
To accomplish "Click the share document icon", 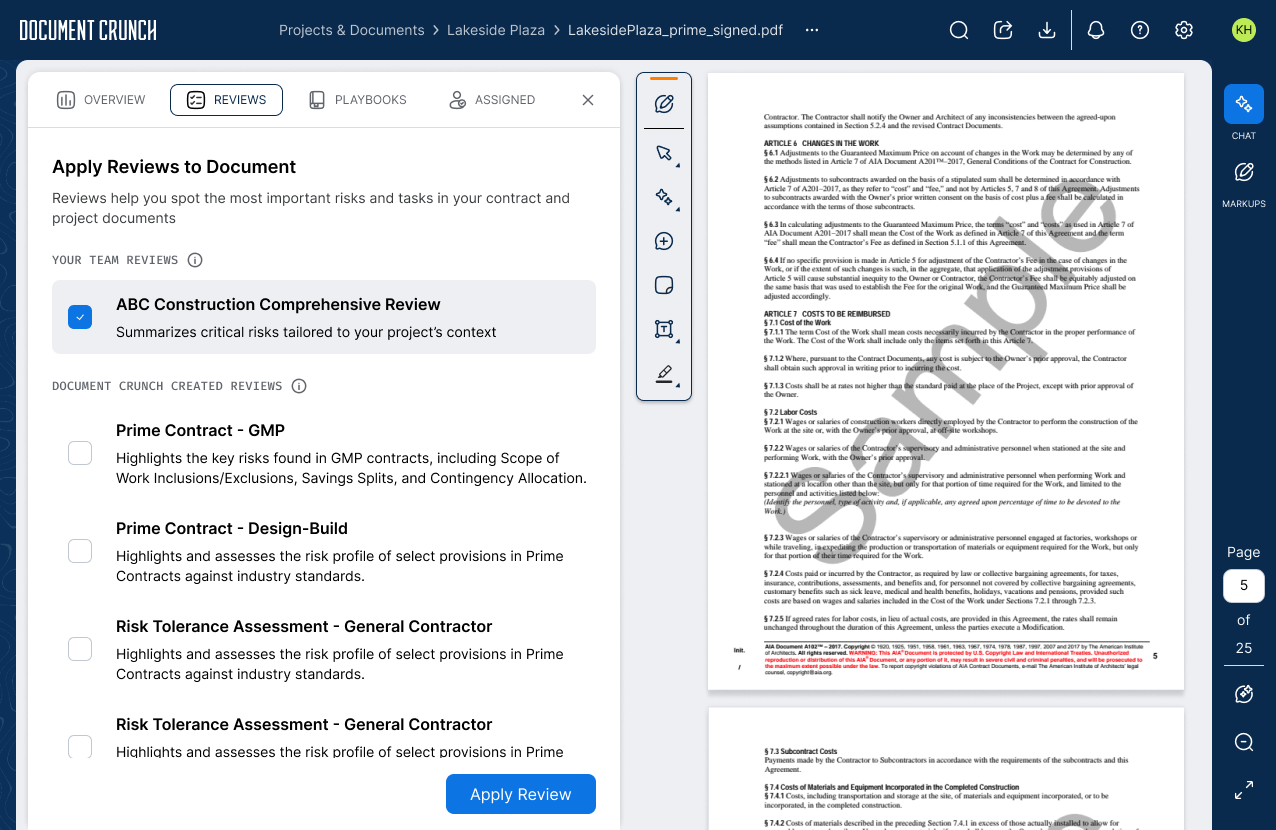I will (x=1003, y=30).
